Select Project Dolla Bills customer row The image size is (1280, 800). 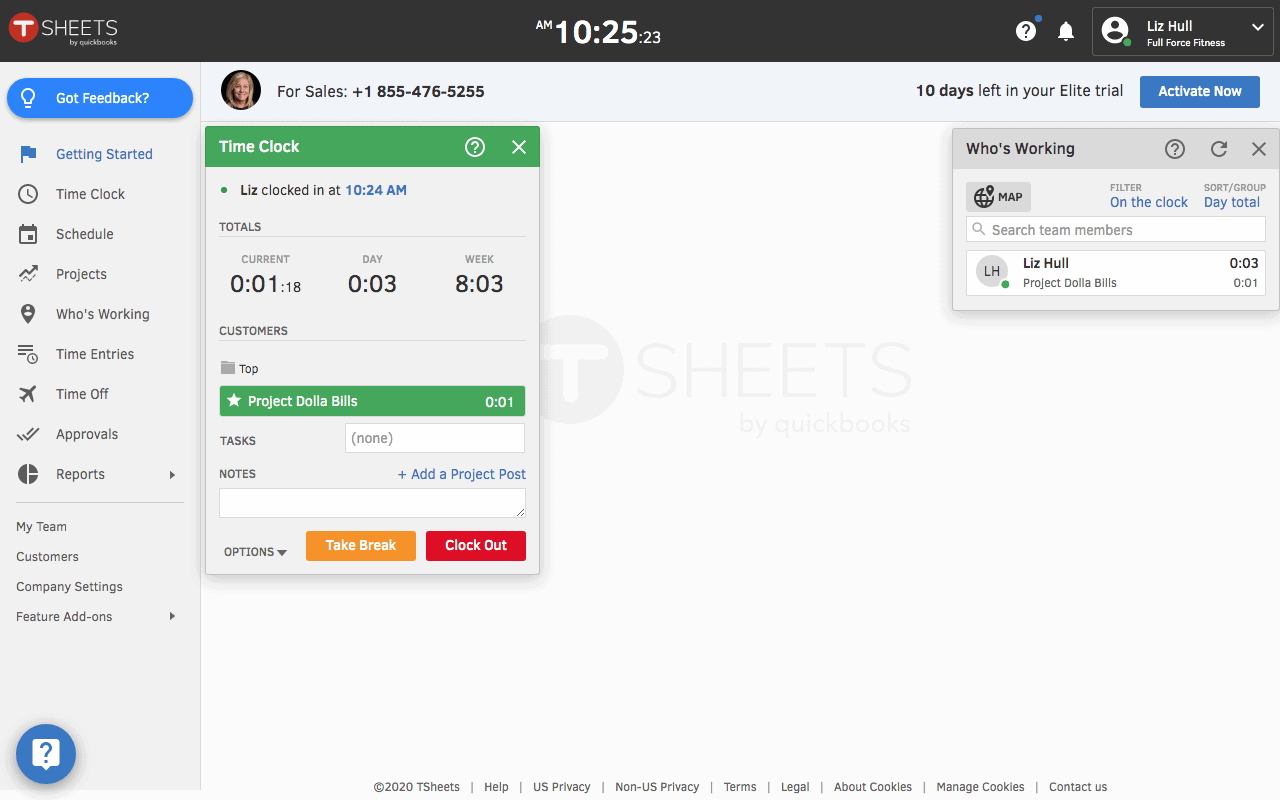pyautogui.click(x=372, y=401)
